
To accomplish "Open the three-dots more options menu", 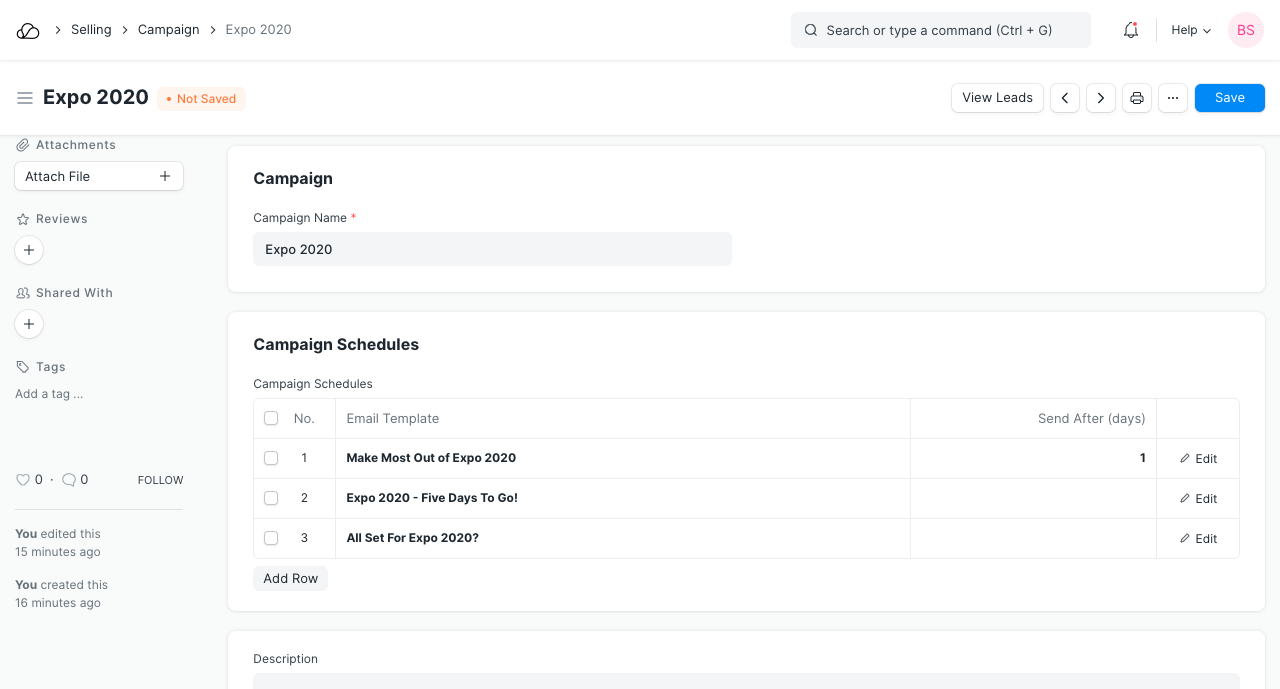I will tap(1173, 98).
